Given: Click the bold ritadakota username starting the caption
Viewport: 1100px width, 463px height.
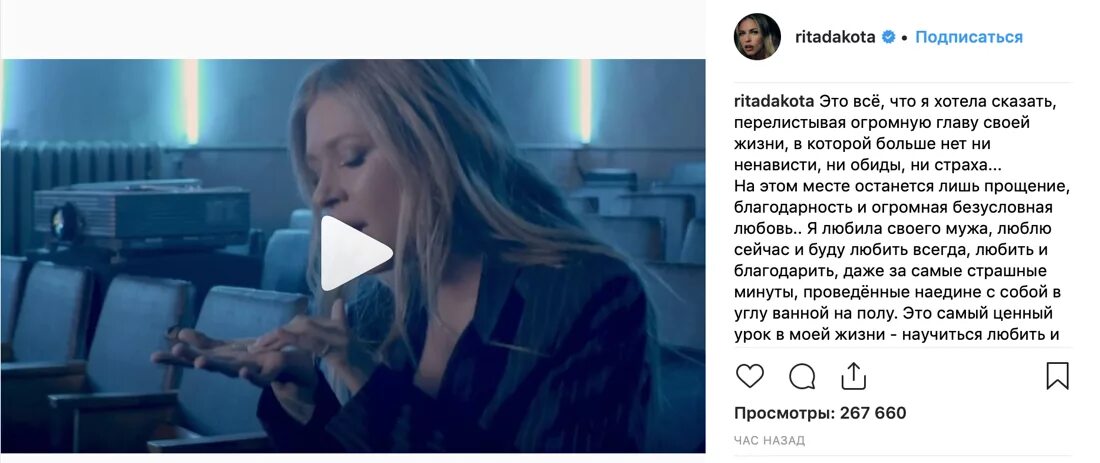Looking at the screenshot, I should click(774, 101).
